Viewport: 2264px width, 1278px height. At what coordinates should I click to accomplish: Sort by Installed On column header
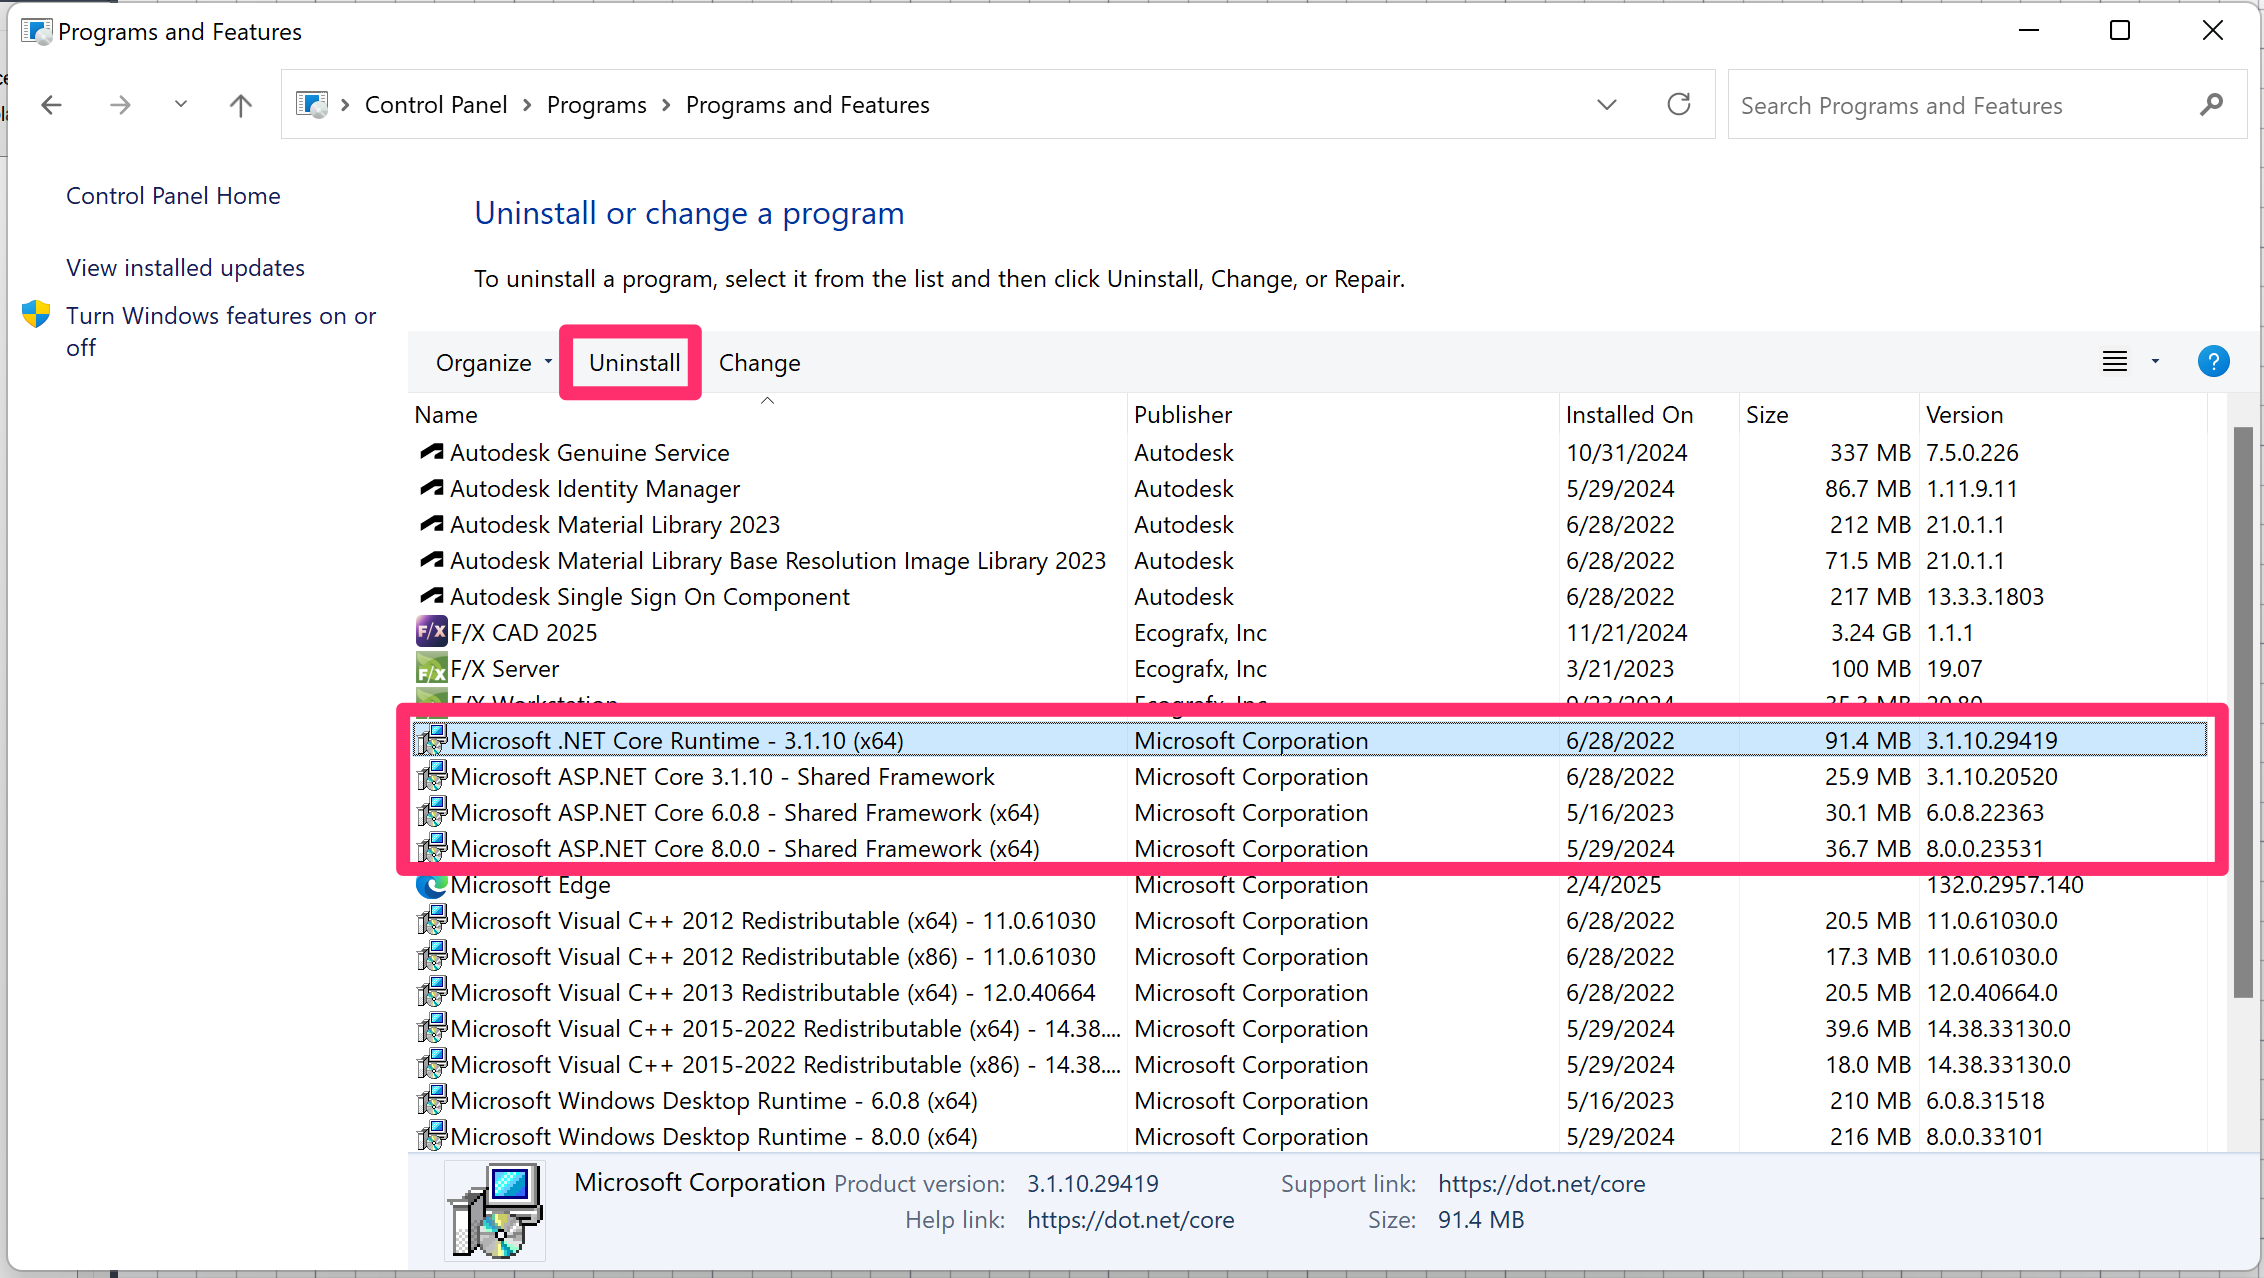click(x=1648, y=414)
